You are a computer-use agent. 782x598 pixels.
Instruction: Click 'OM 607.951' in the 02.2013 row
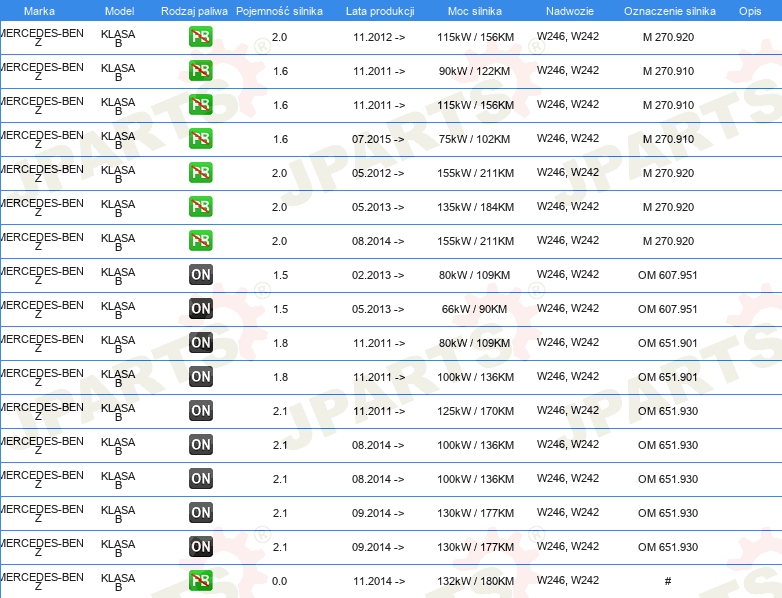[668, 275]
